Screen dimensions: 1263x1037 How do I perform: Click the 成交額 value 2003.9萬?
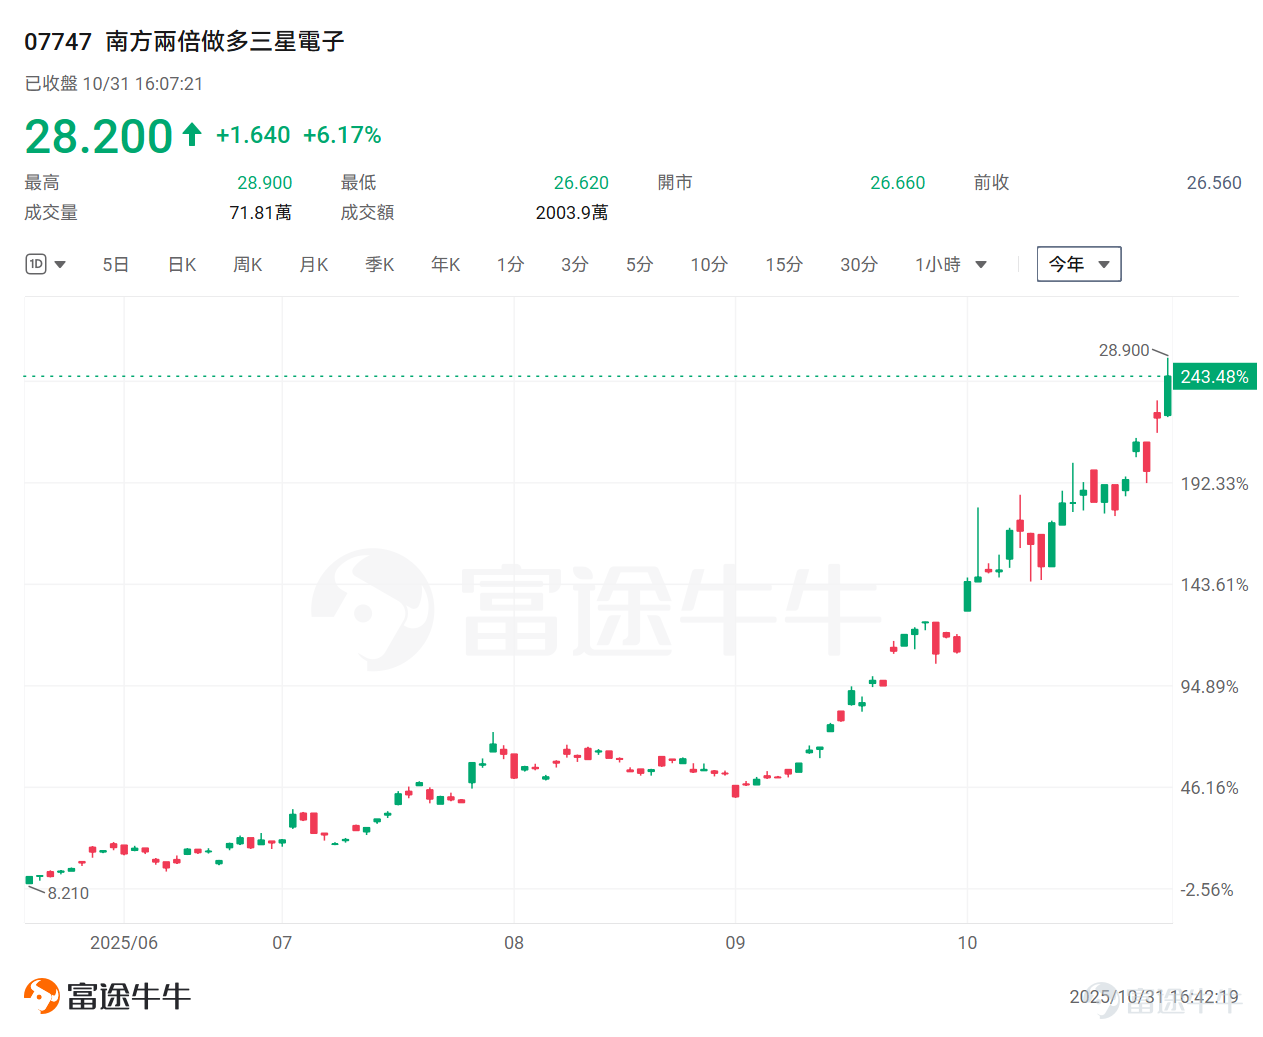572,212
